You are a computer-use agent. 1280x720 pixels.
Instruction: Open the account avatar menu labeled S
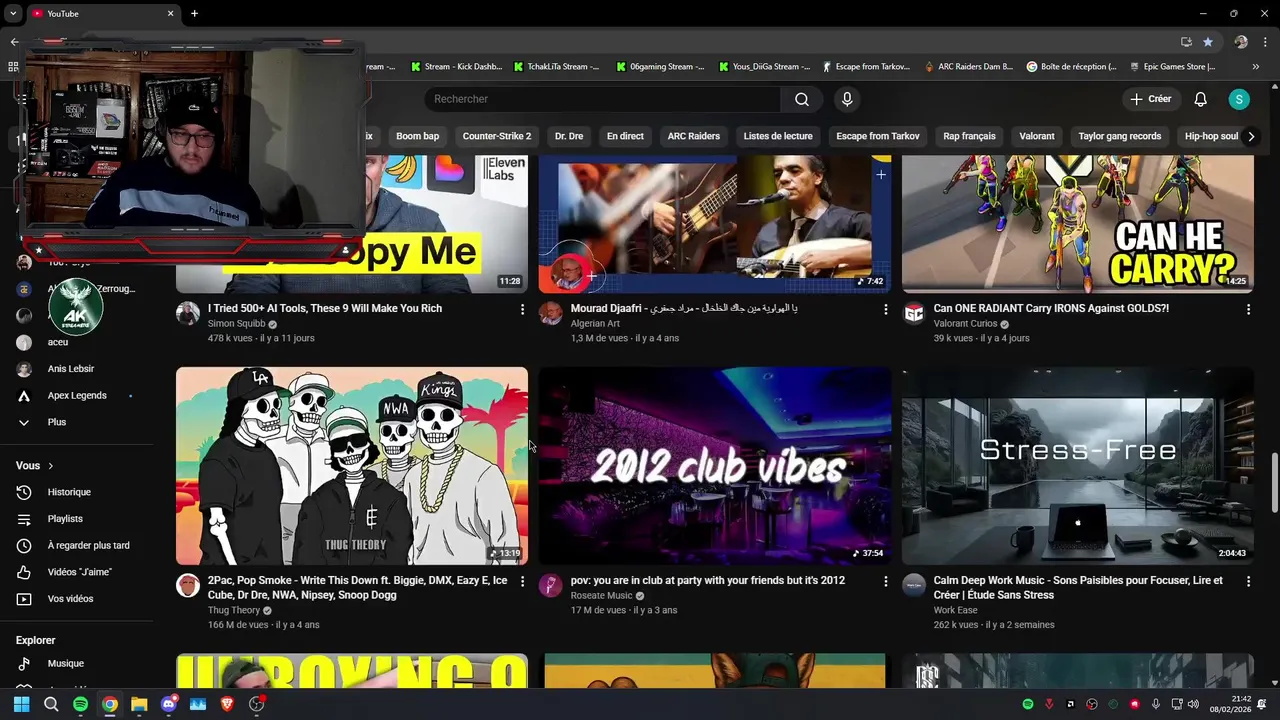tap(1239, 99)
